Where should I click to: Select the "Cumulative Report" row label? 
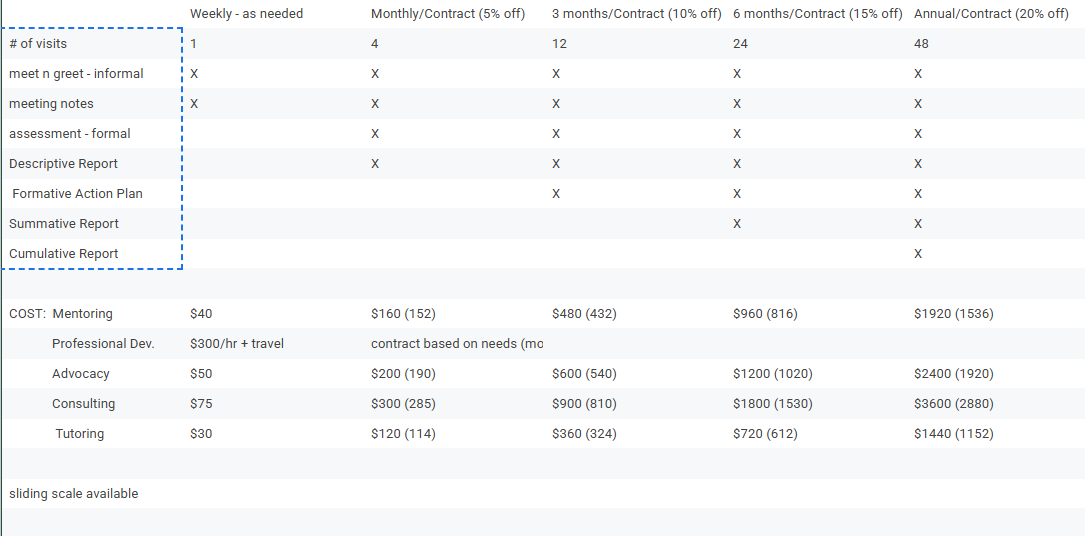64,254
